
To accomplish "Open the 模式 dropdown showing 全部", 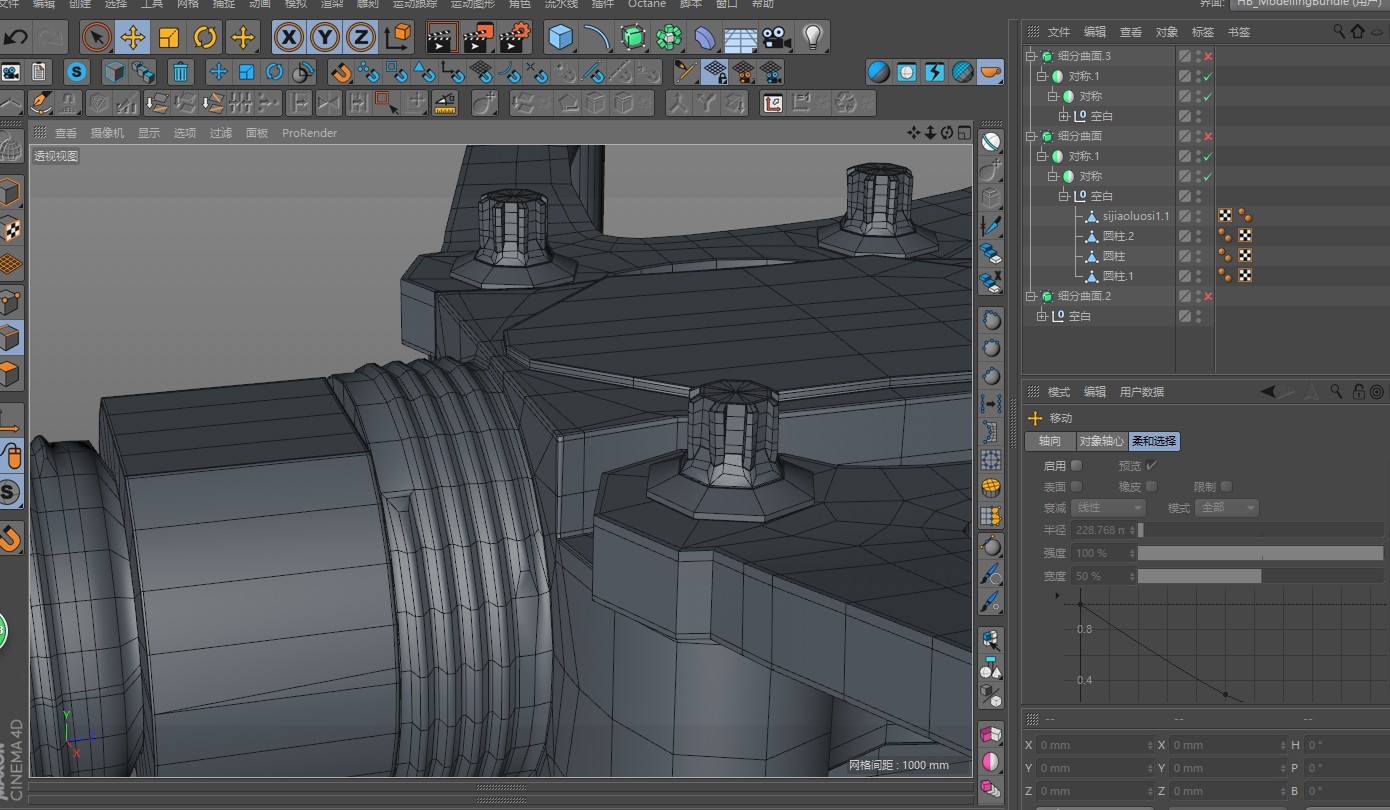I will [x=1227, y=507].
